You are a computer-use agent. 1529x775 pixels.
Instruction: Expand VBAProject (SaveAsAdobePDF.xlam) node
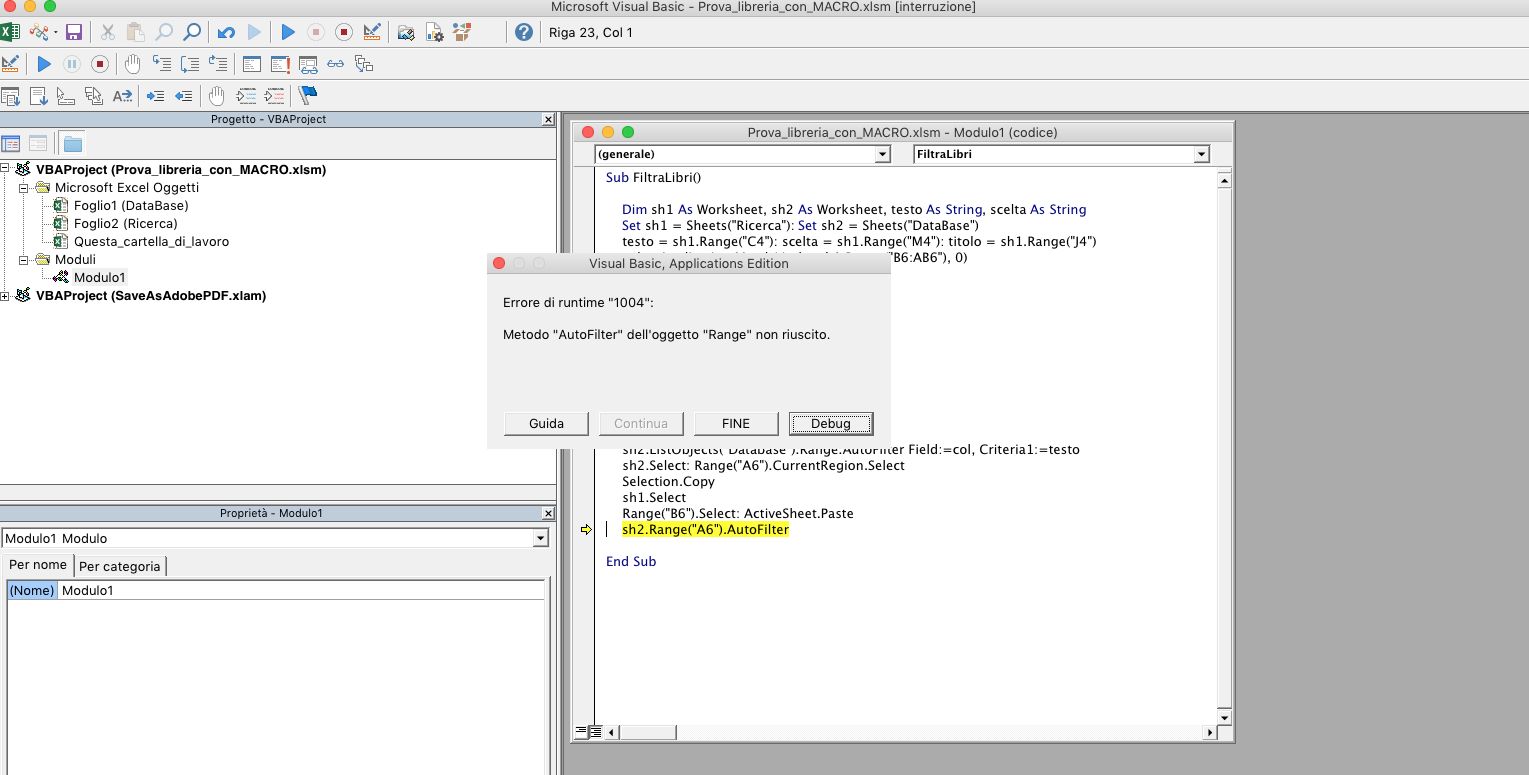point(5,295)
